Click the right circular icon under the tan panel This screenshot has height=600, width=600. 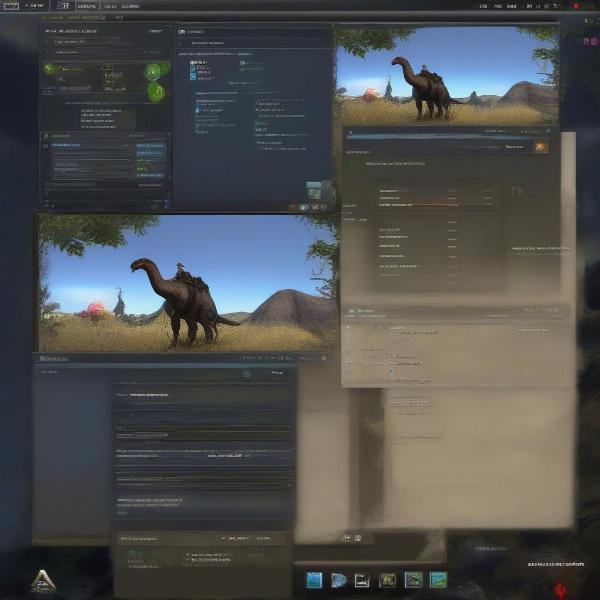click(357, 538)
